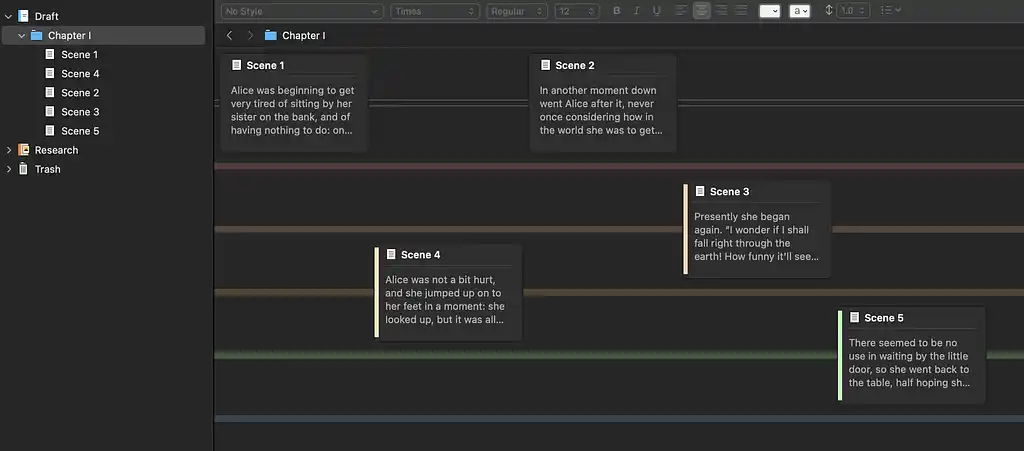Select Trash in the binder
Image resolution: width=1024 pixels, height=451 pixels.
pyautogui.click(x=48, y=169)
